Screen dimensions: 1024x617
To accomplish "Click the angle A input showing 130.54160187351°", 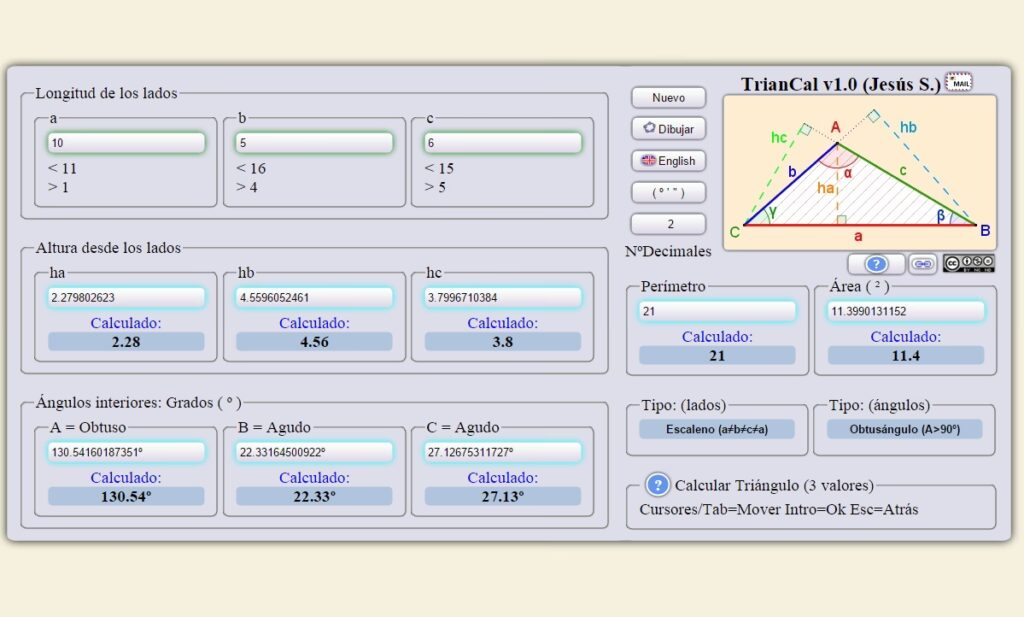I will pos(126,452).
